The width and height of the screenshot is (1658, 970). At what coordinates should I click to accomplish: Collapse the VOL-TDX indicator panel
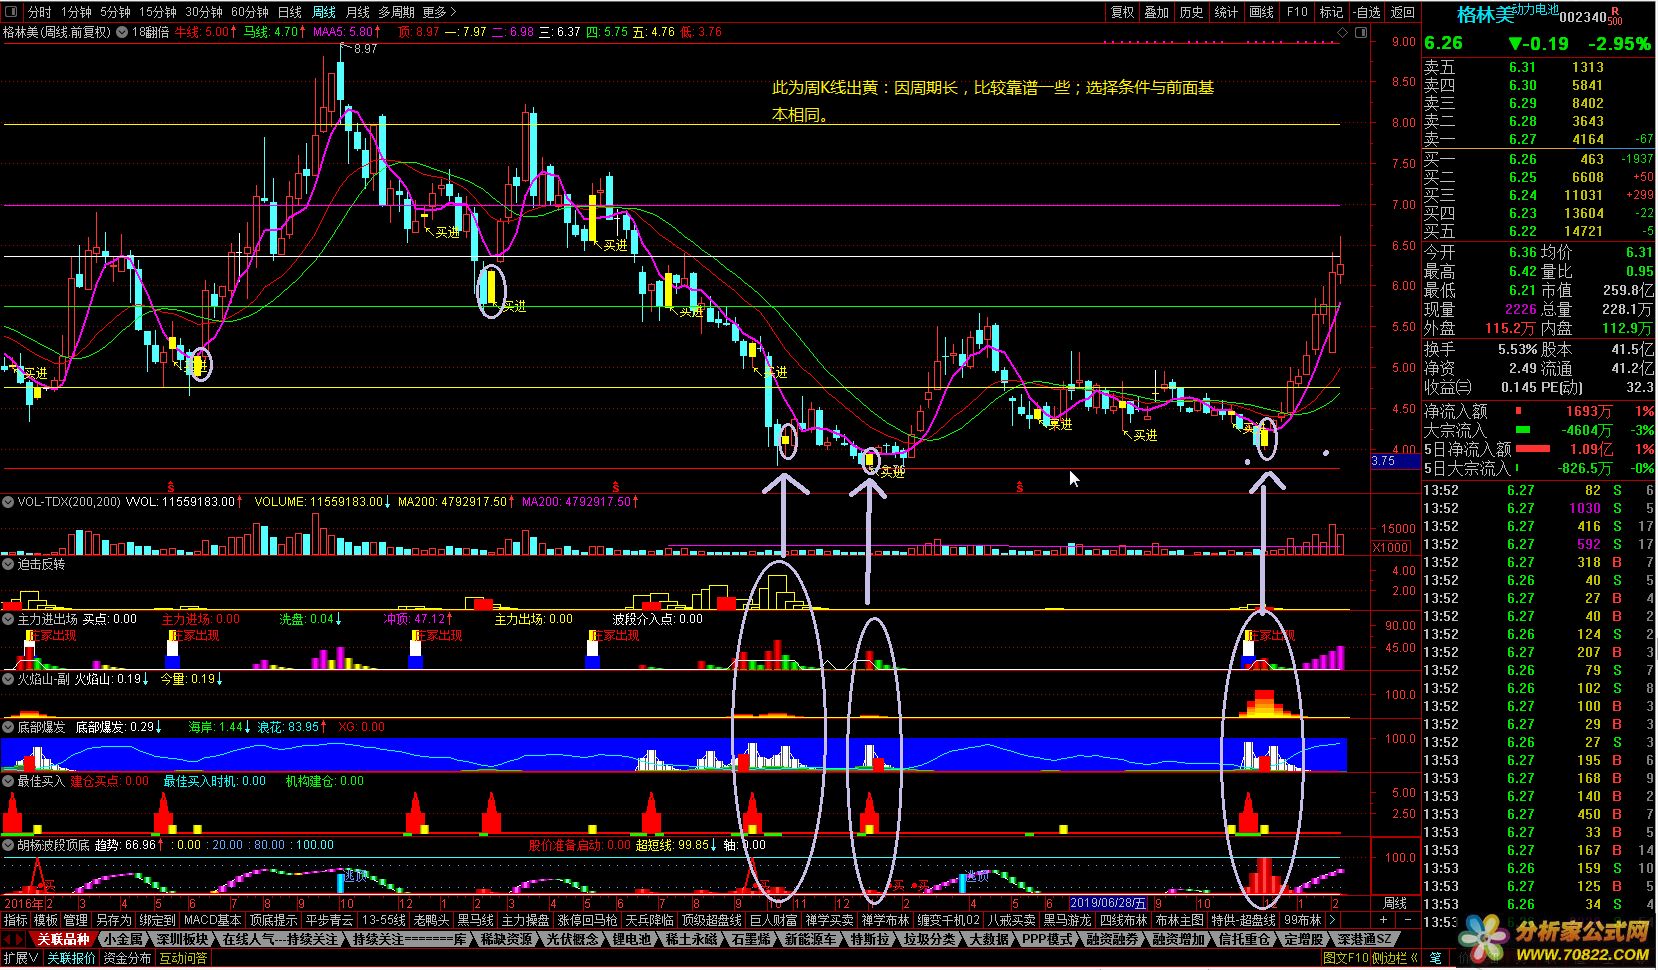tap(9, 502)
